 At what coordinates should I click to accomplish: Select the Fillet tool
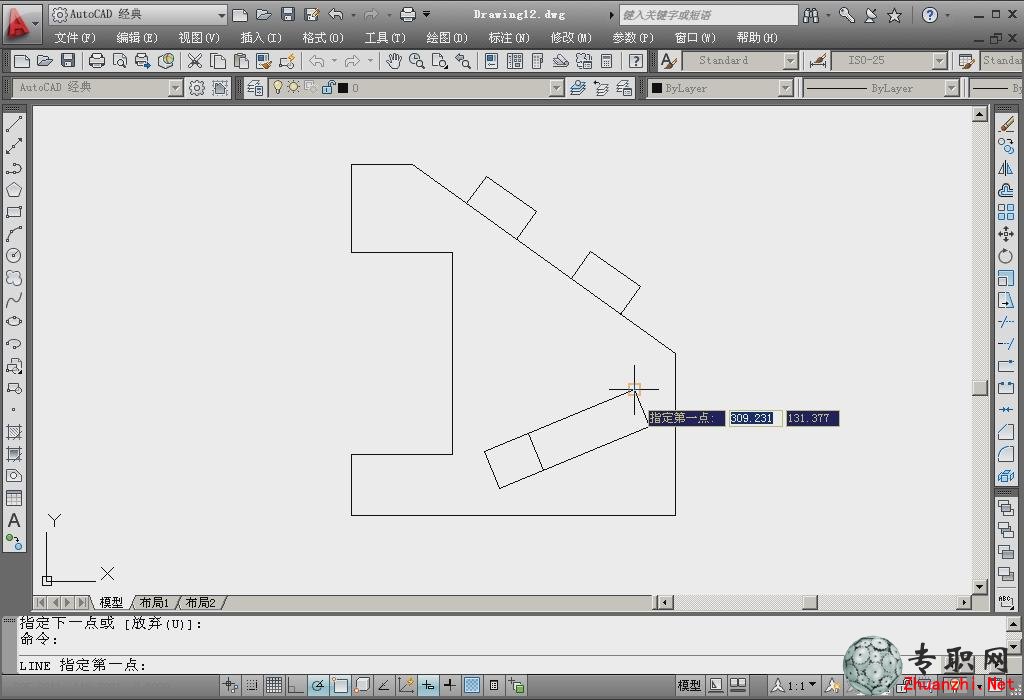tap(1006, 454)
